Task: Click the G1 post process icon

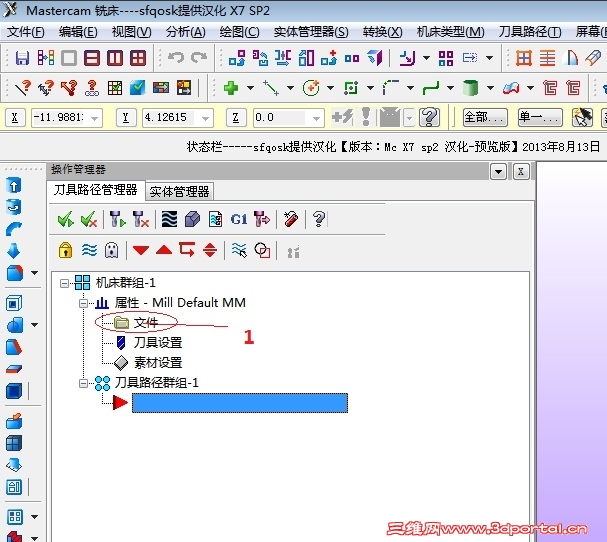Action: tap(238, 220)
